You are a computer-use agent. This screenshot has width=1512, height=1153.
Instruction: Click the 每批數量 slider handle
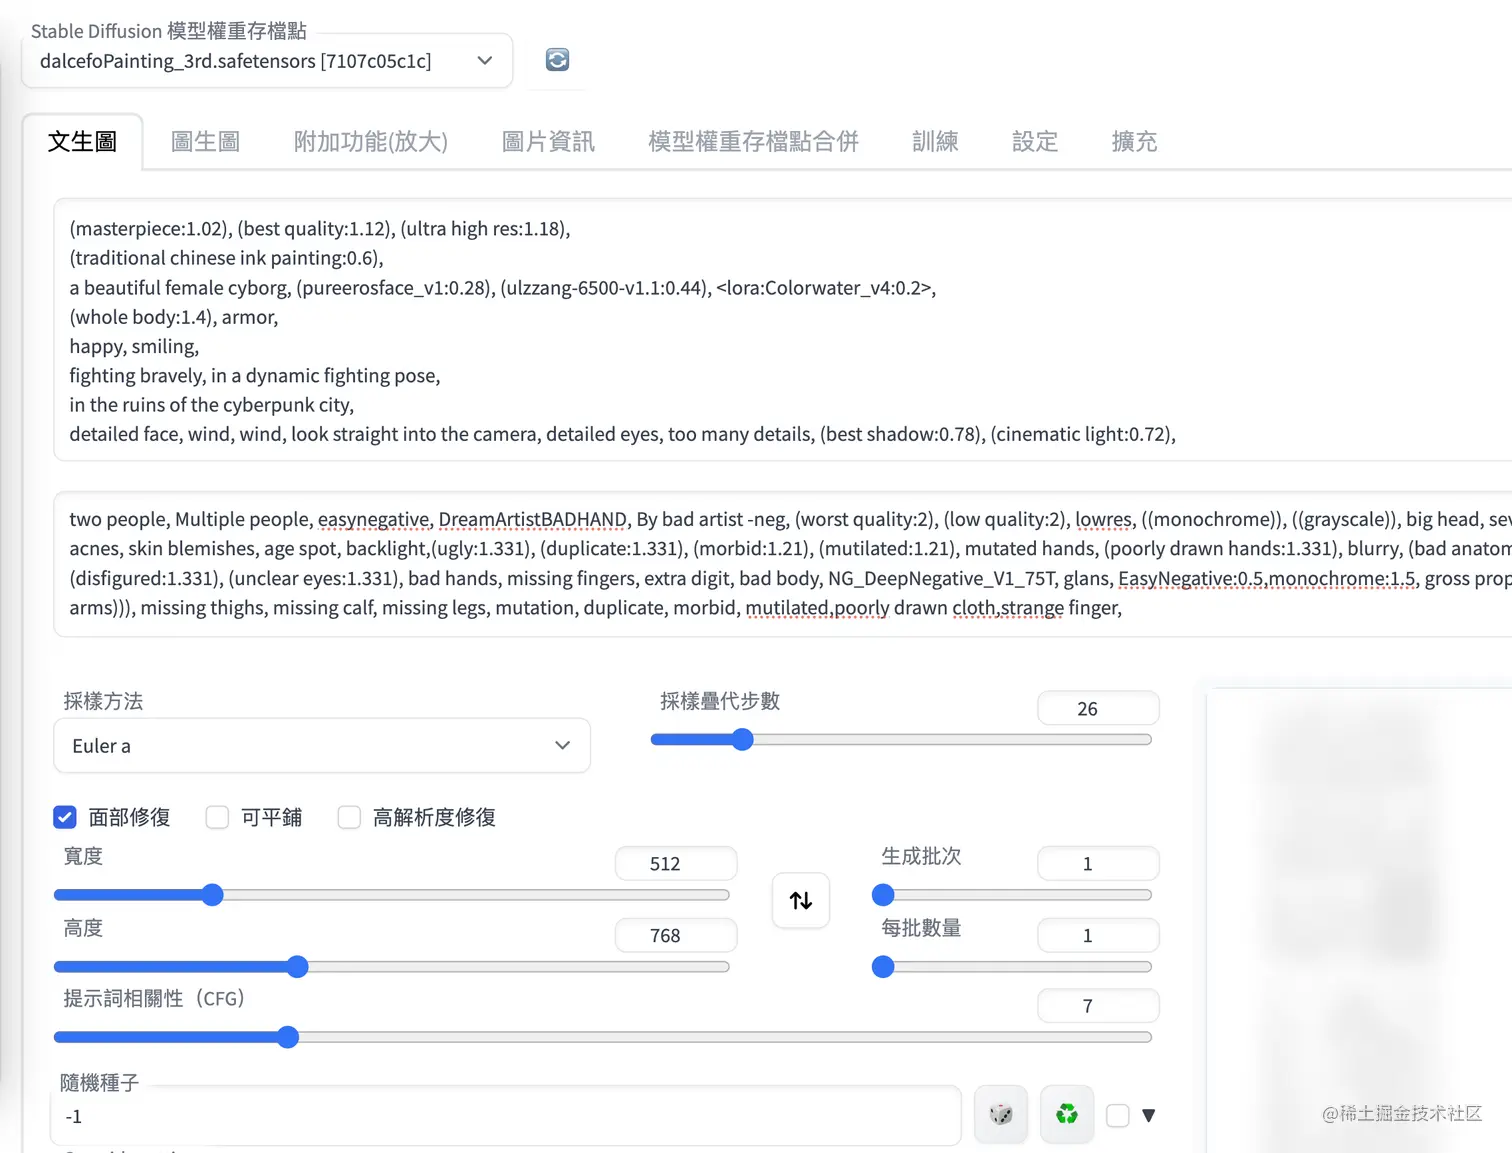click(x=883, y=967)
